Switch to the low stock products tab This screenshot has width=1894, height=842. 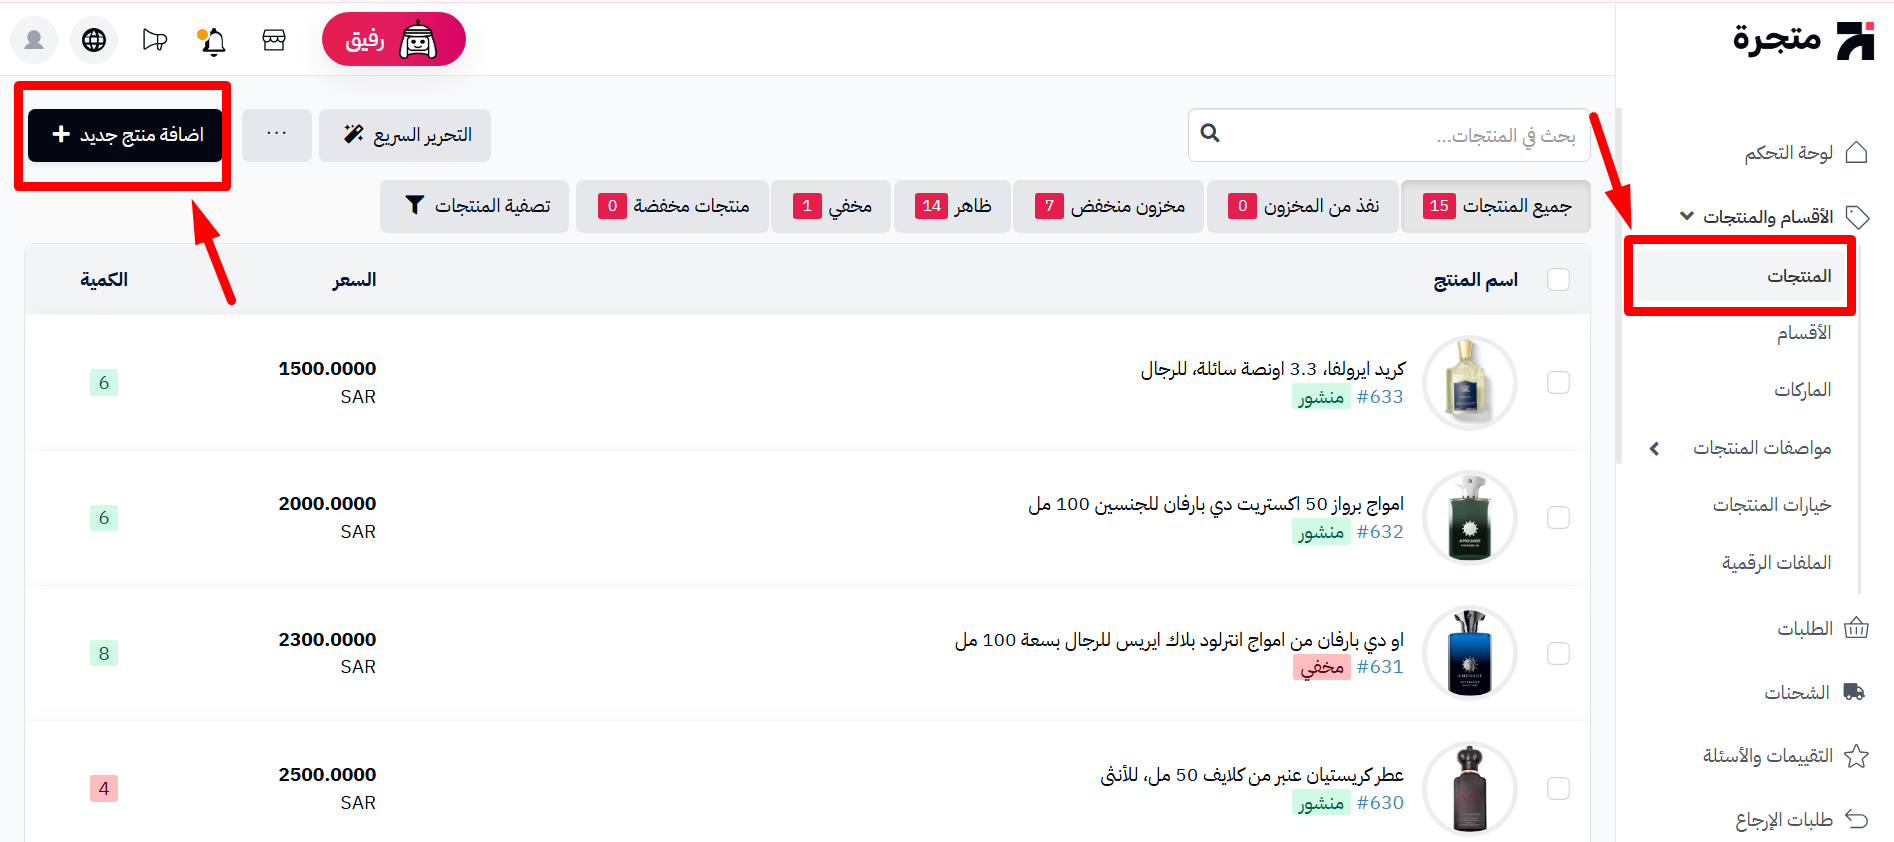pos(1108,206)
